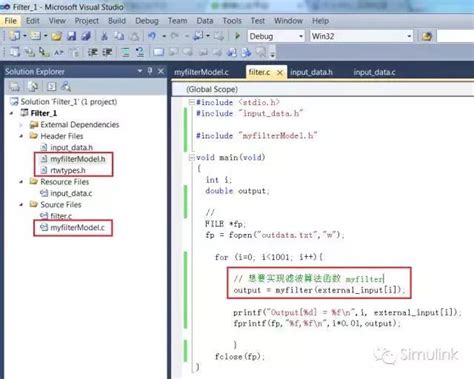Open the Solution Explorer window position dropdown
Viewport: 474px width, 379px height.
click(x=140, y=71)
